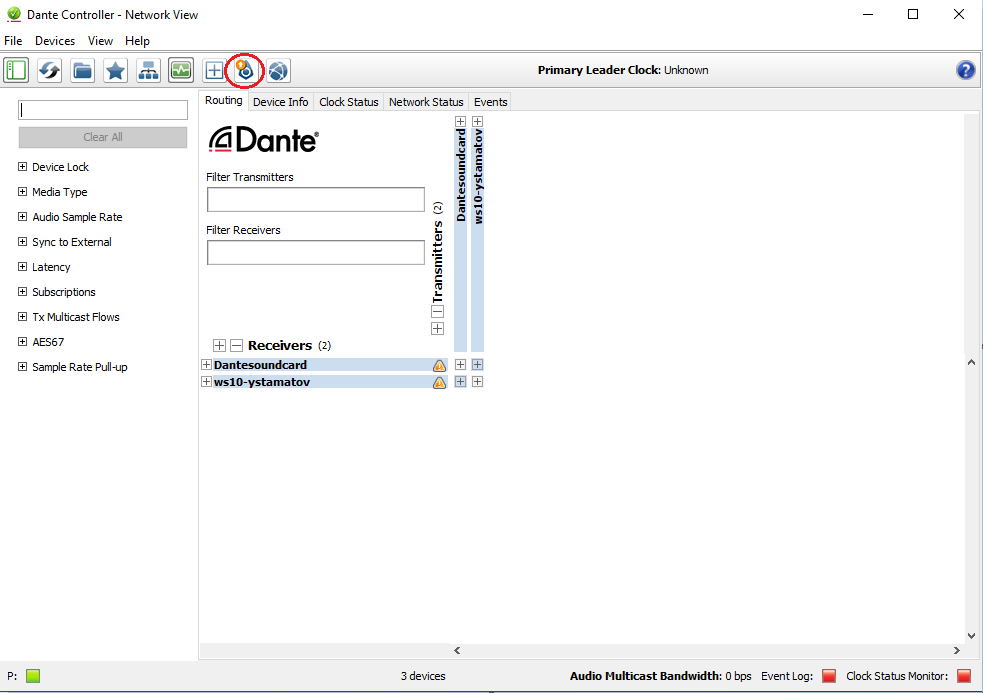983x693 pixels.
Task: Switch to the Device Info tab
Action: tap(281, 102)
